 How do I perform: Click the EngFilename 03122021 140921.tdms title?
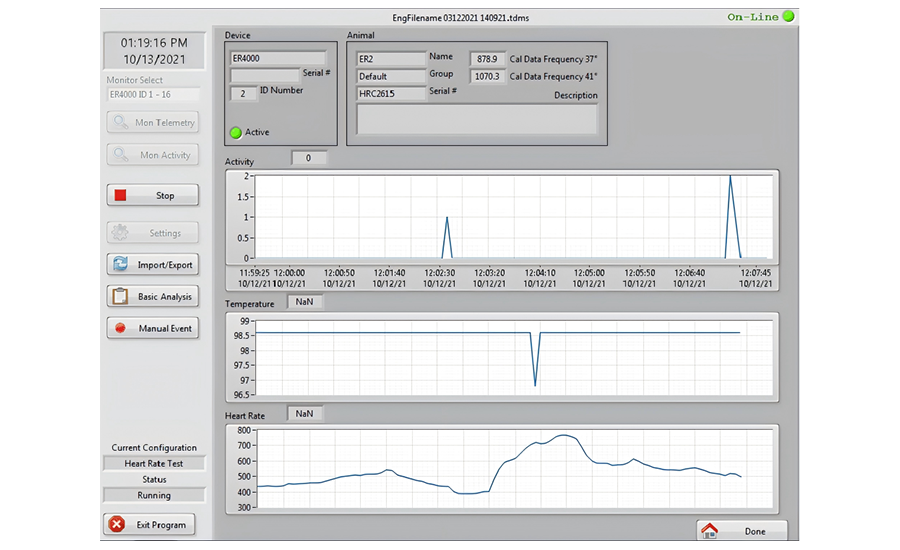coord(461,18)
